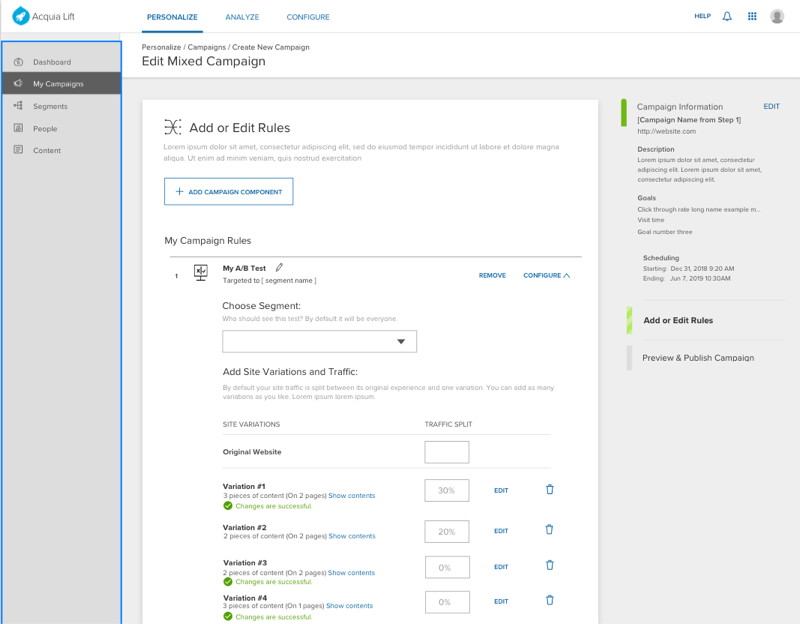Click the Variation #2 20% traffic field
The image size is (800, 624).
click(446, 531)
